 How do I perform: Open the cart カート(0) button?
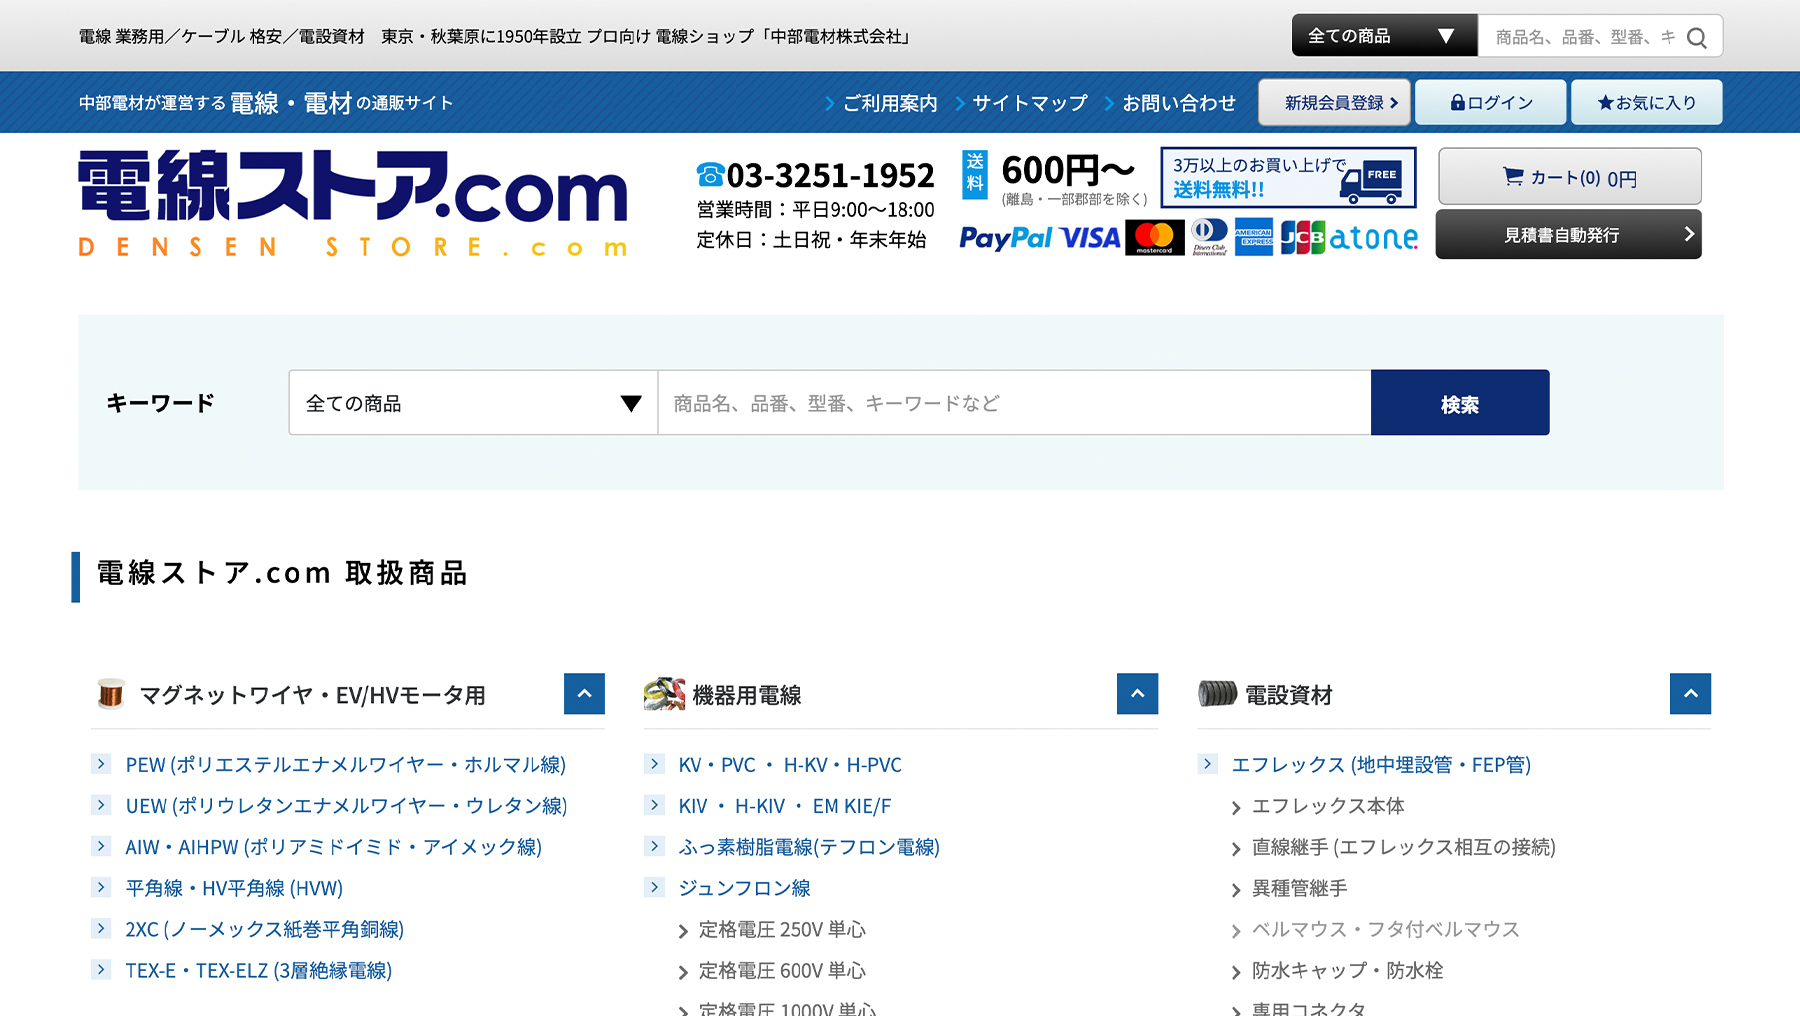(x=1569, y=177)
